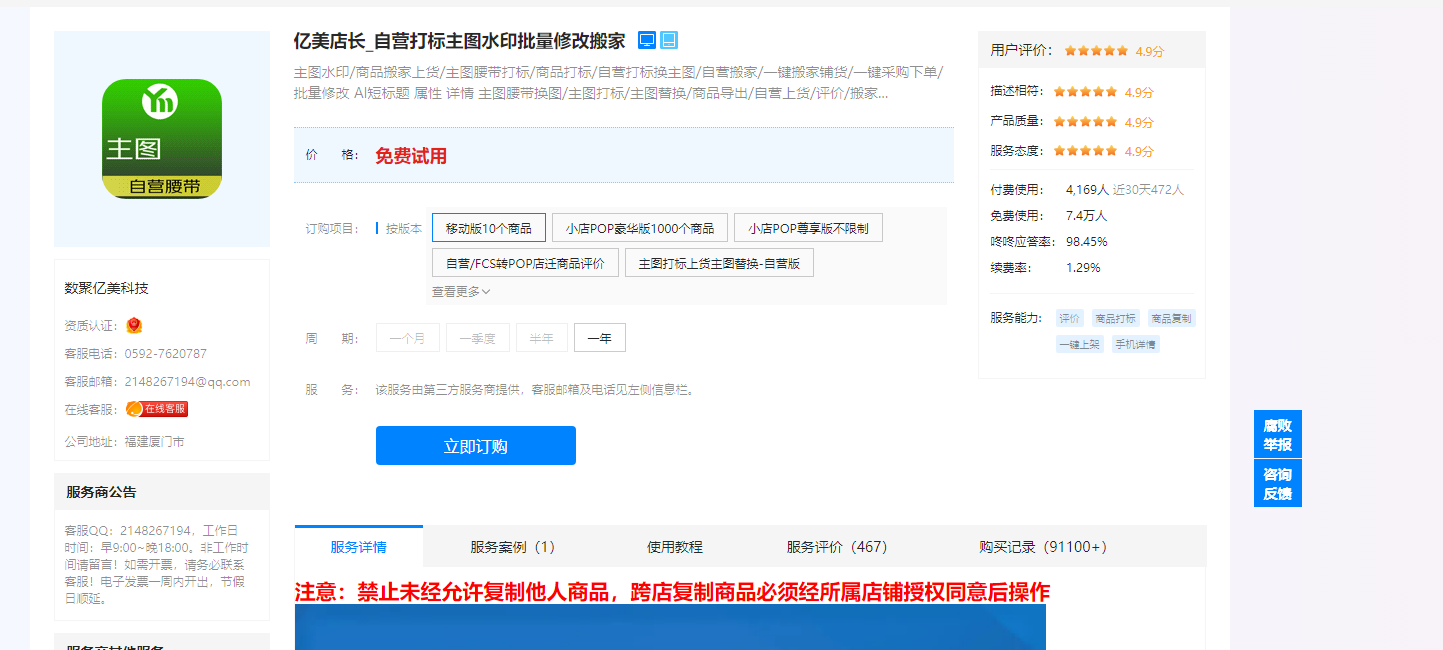
Task: Click the 腐败举报 floating button
Action: click(1277, 435)
